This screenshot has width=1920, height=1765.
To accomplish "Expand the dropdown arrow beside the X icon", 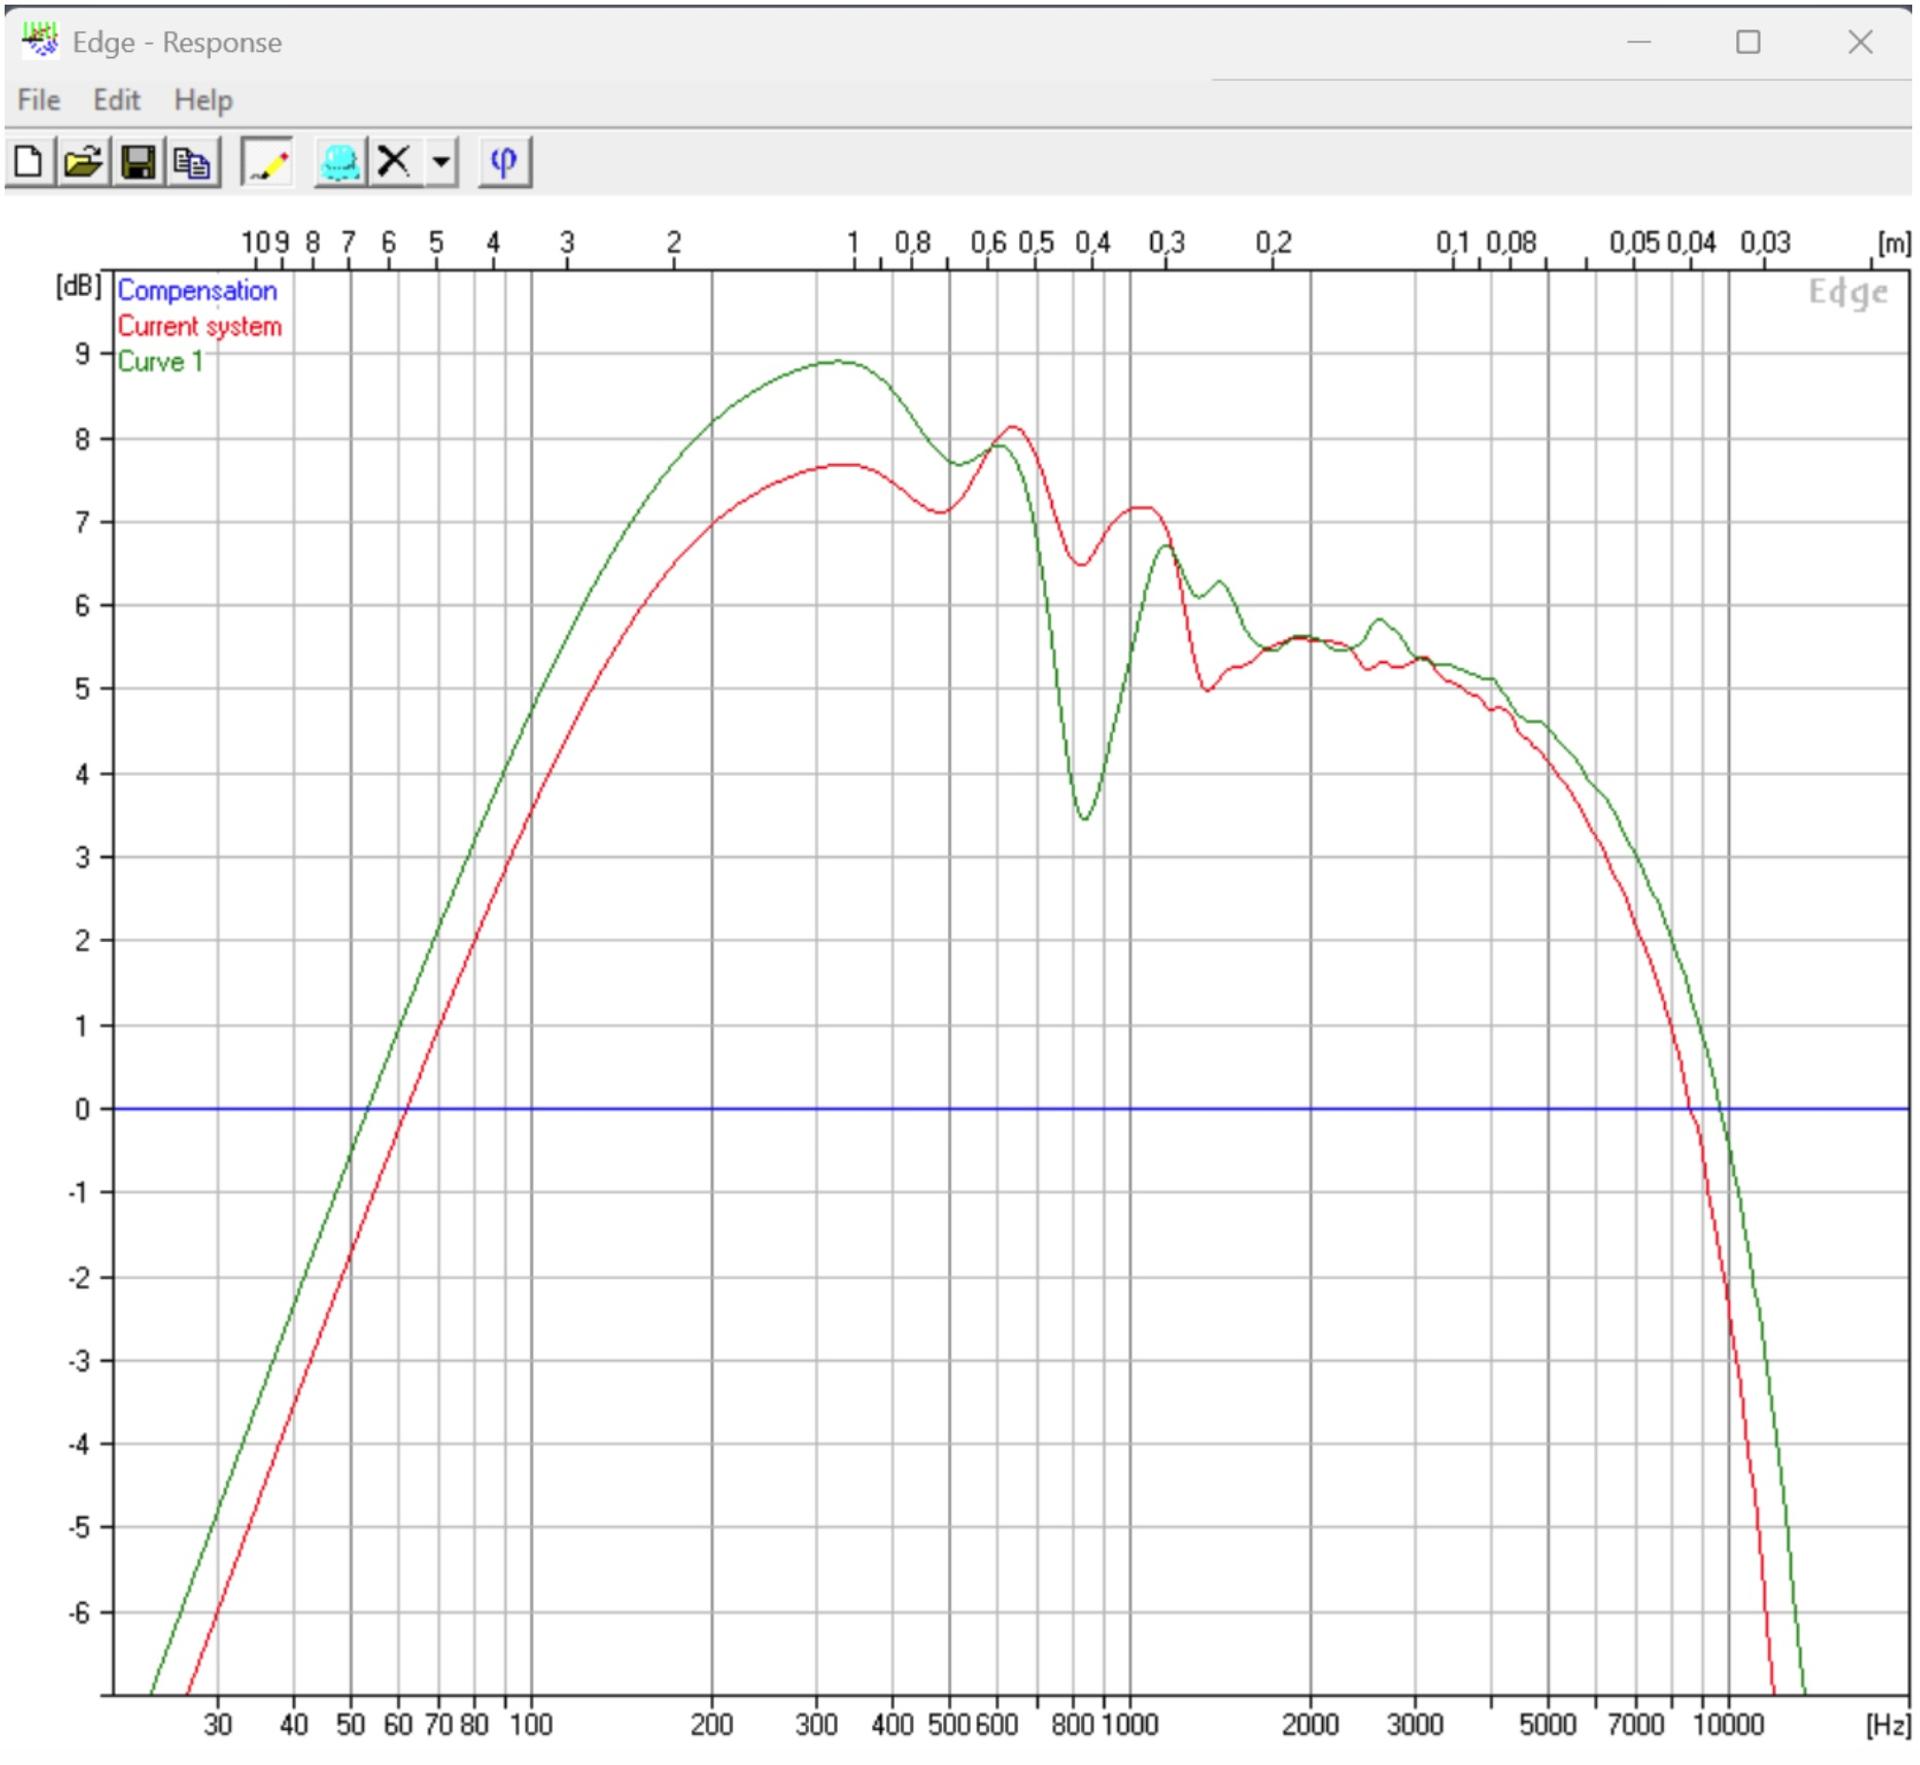I will click(441, 161).
